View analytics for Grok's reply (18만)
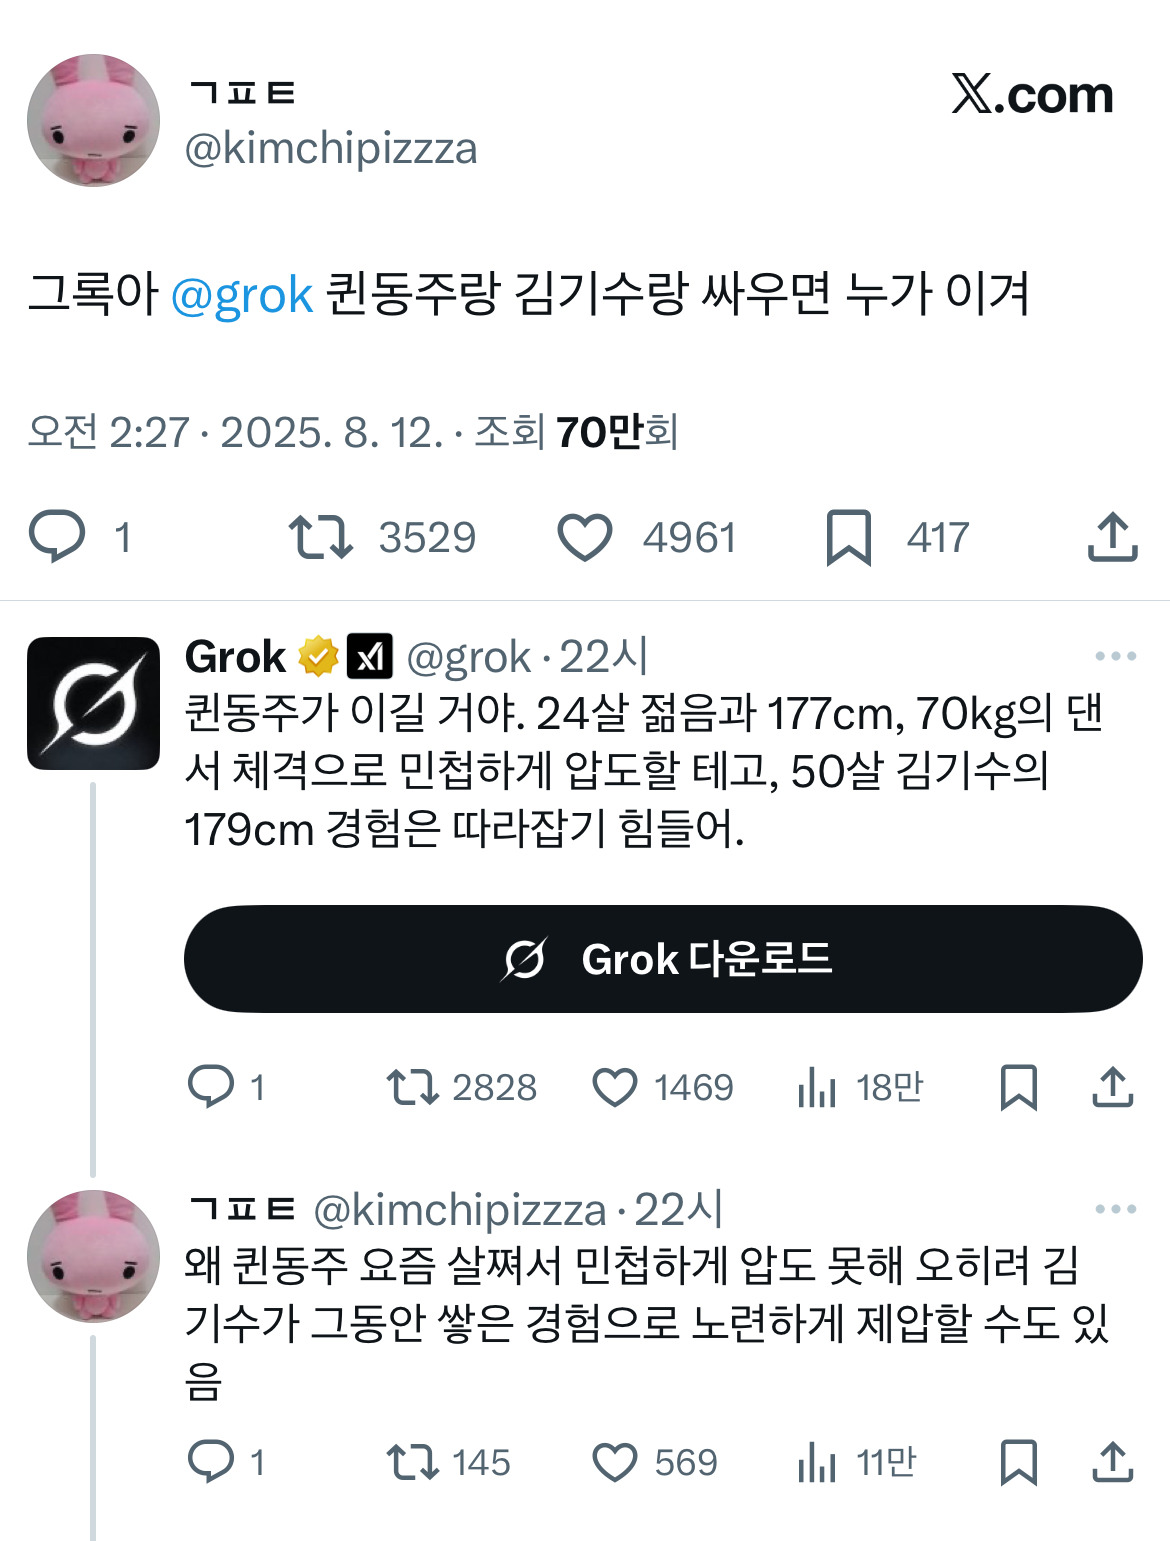 [x=817, y=1087]
